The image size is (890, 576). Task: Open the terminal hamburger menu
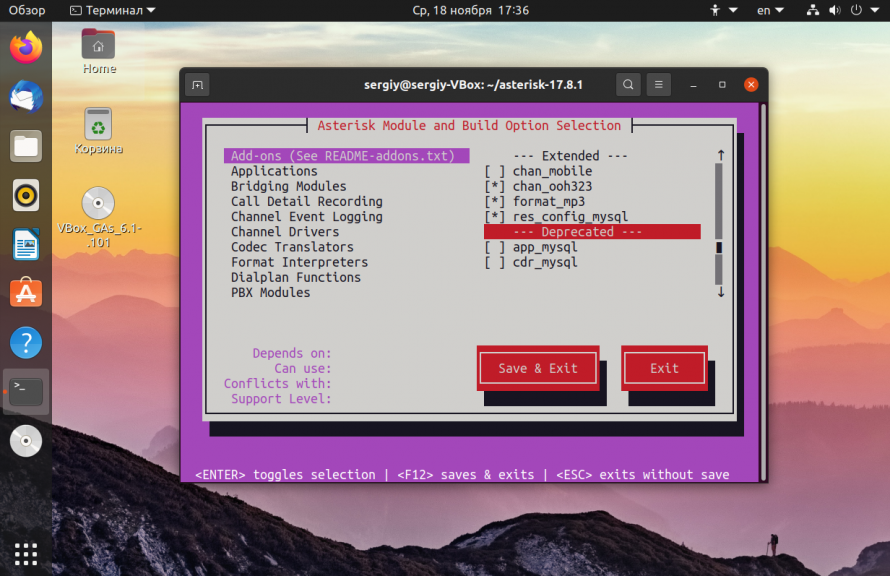658,85
